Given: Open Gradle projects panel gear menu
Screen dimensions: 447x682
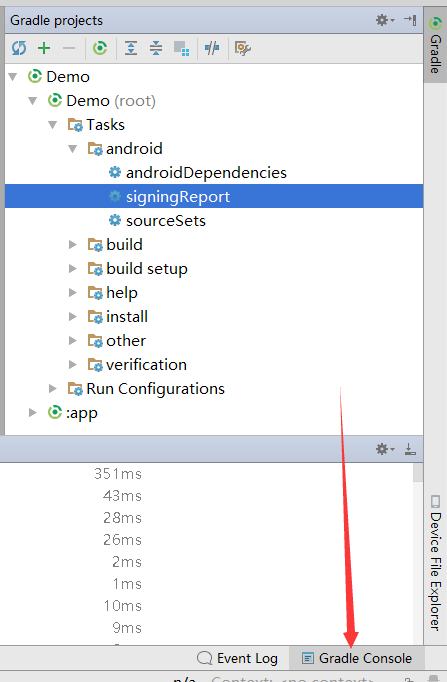Looking at the screenshot, I should pyautogui.click(x=385, y=20).
